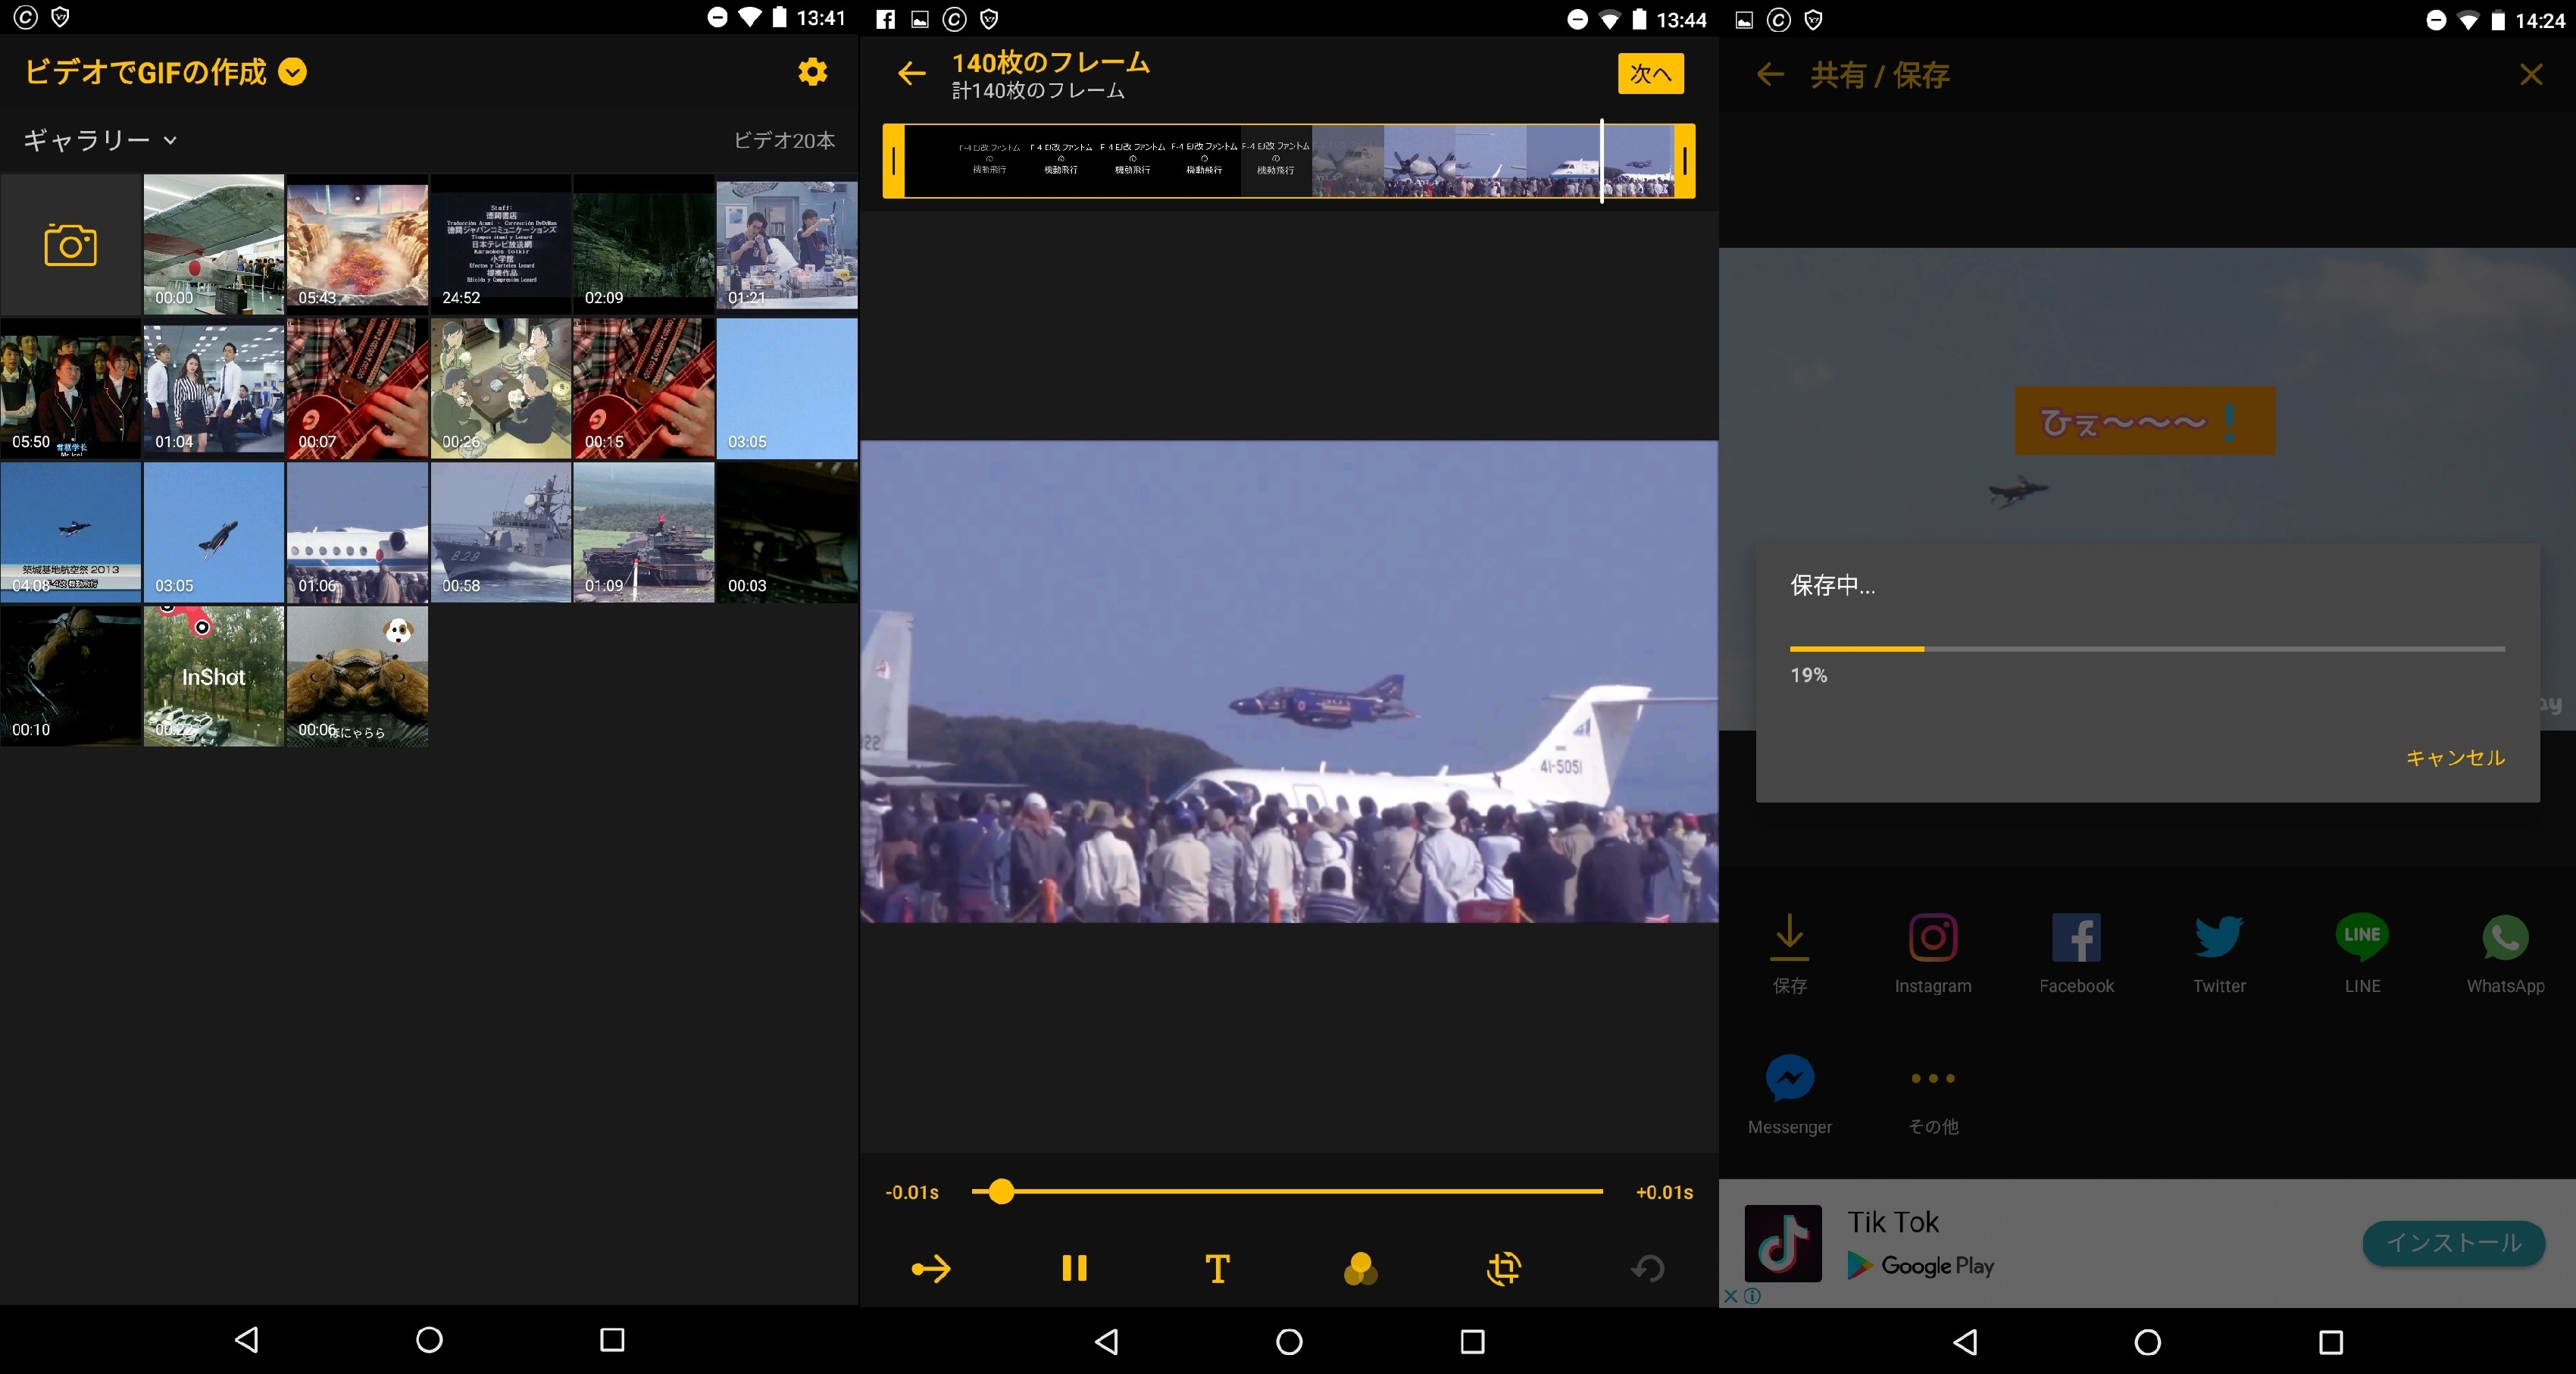Expand the ギャラリー dropdown
The image size is (2576, 1374).
(100, 140)
